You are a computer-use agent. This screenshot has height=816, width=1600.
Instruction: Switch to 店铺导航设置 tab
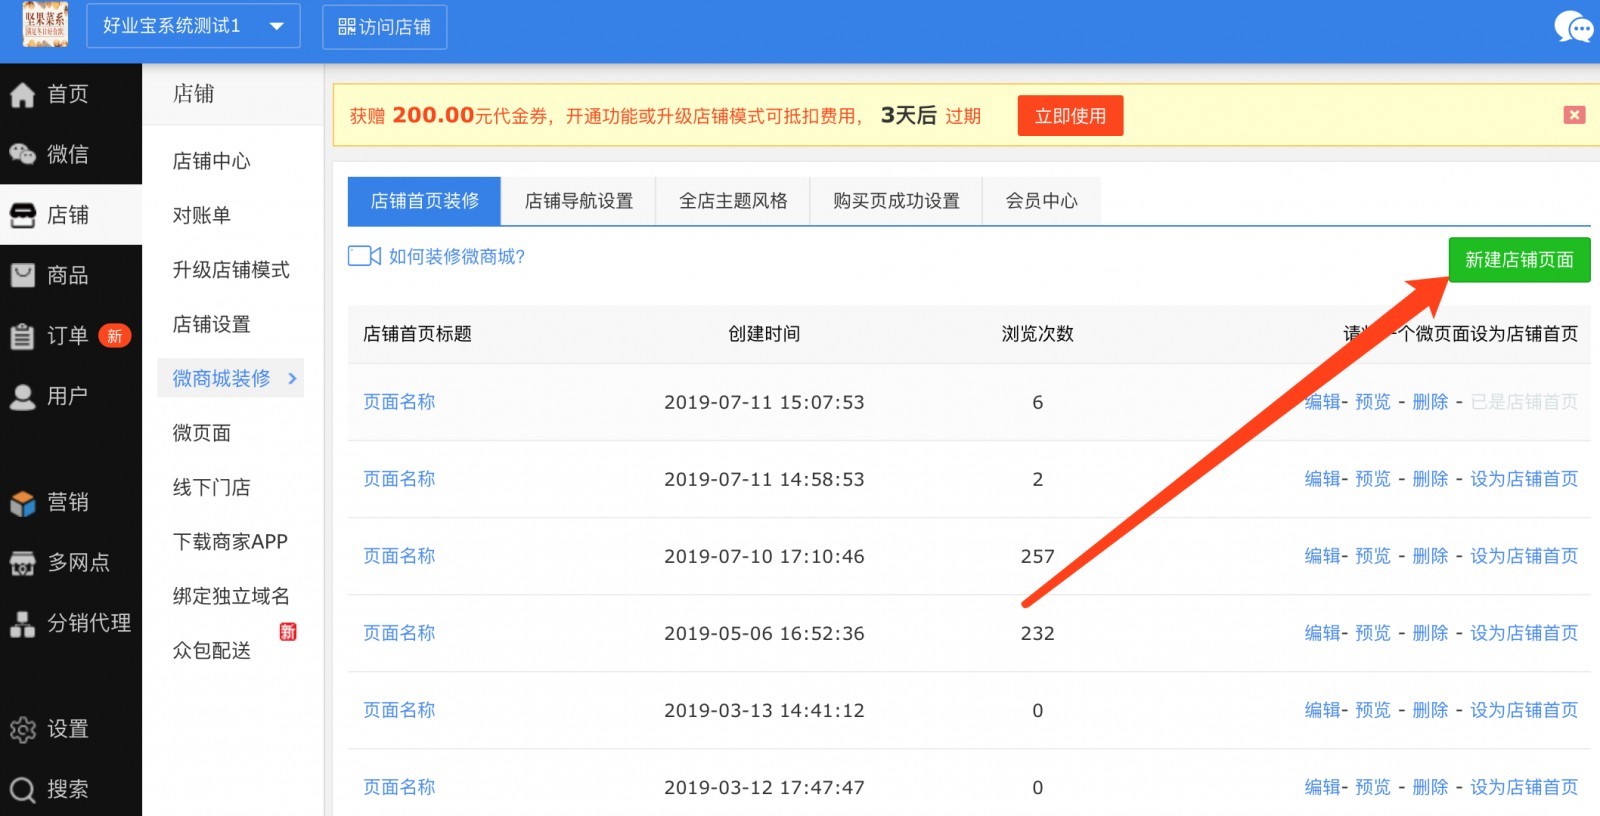pos(579,201)
